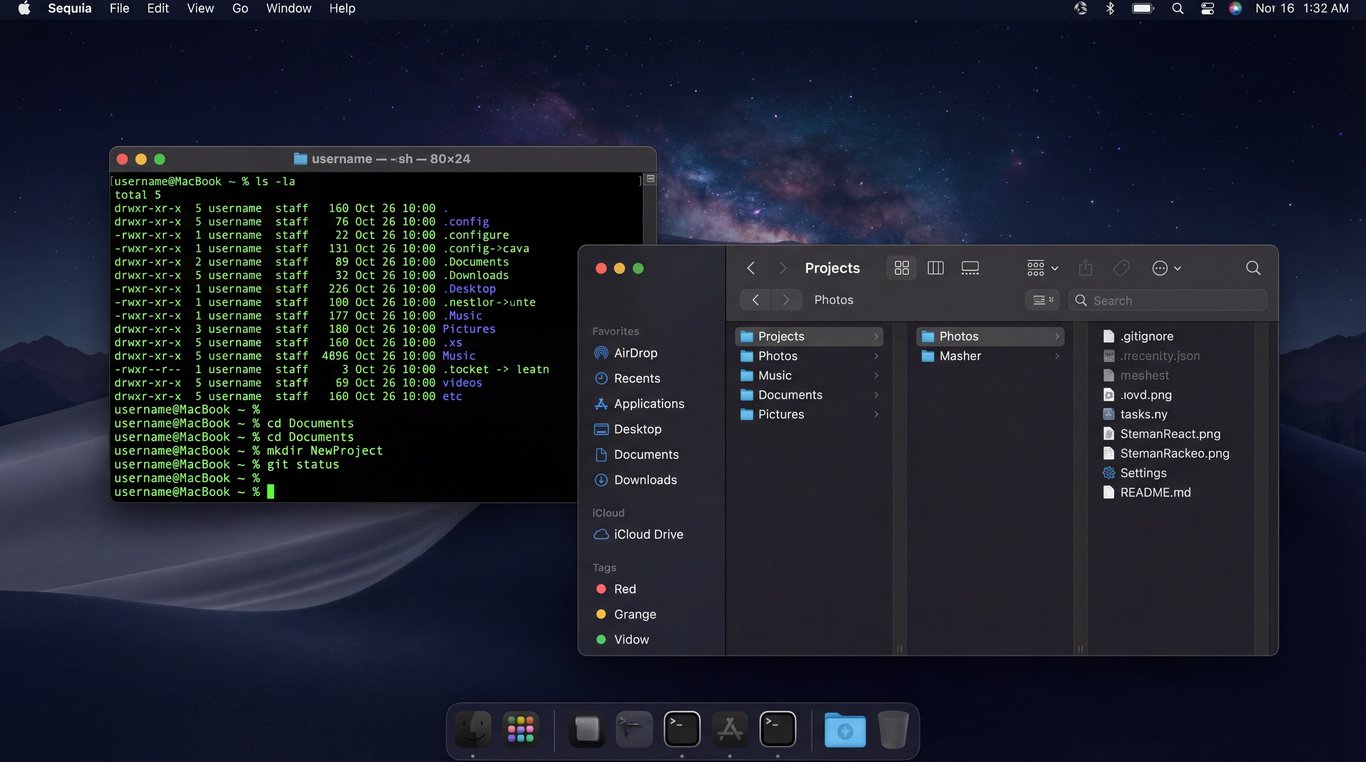
Task: Switch Finder to column view
Action: tap(935, 267)
